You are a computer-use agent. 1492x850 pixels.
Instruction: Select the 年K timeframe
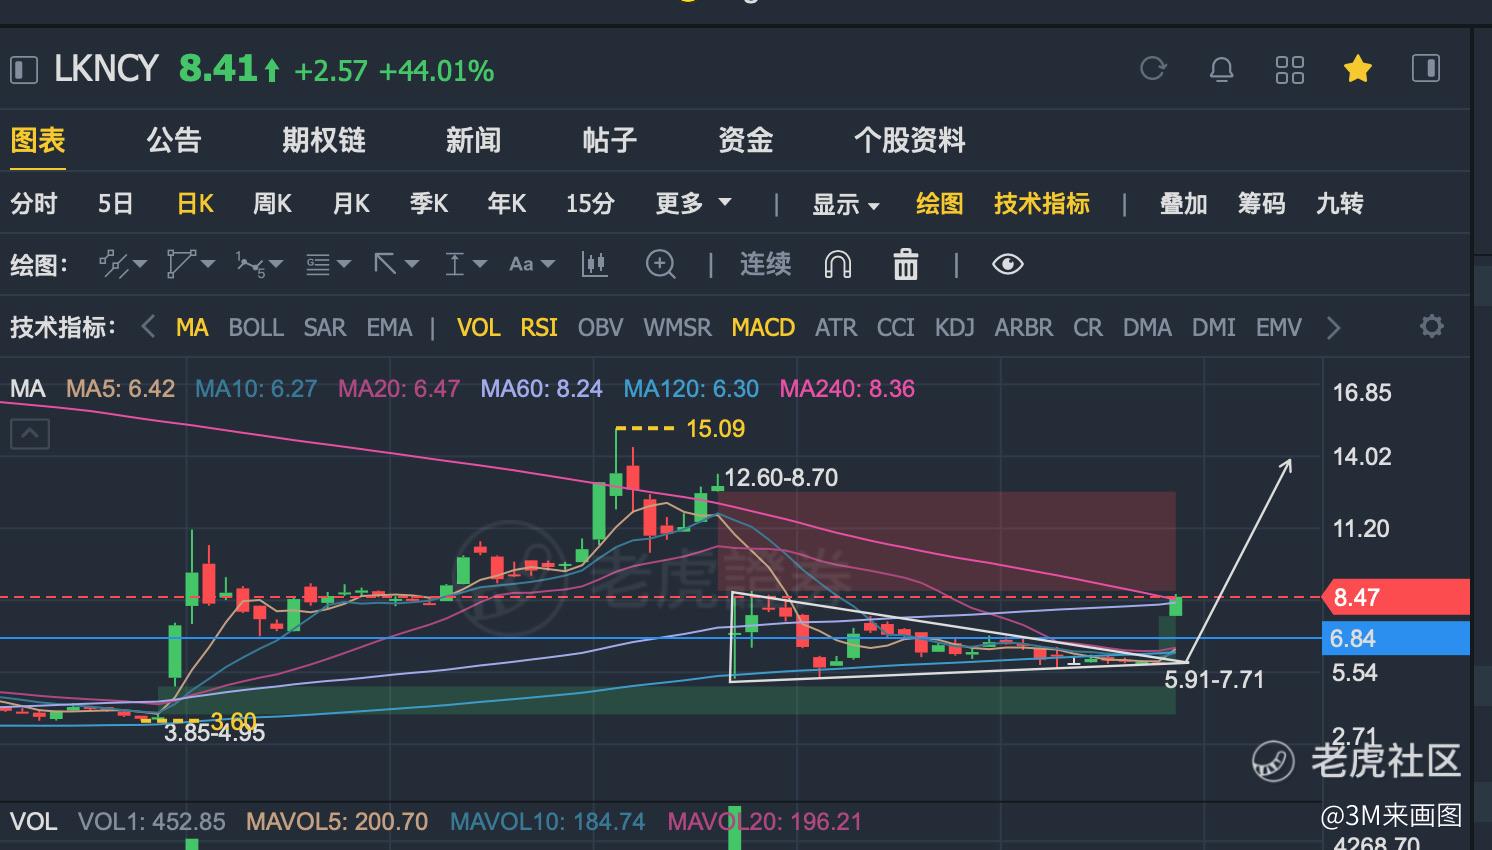point(507,204)
